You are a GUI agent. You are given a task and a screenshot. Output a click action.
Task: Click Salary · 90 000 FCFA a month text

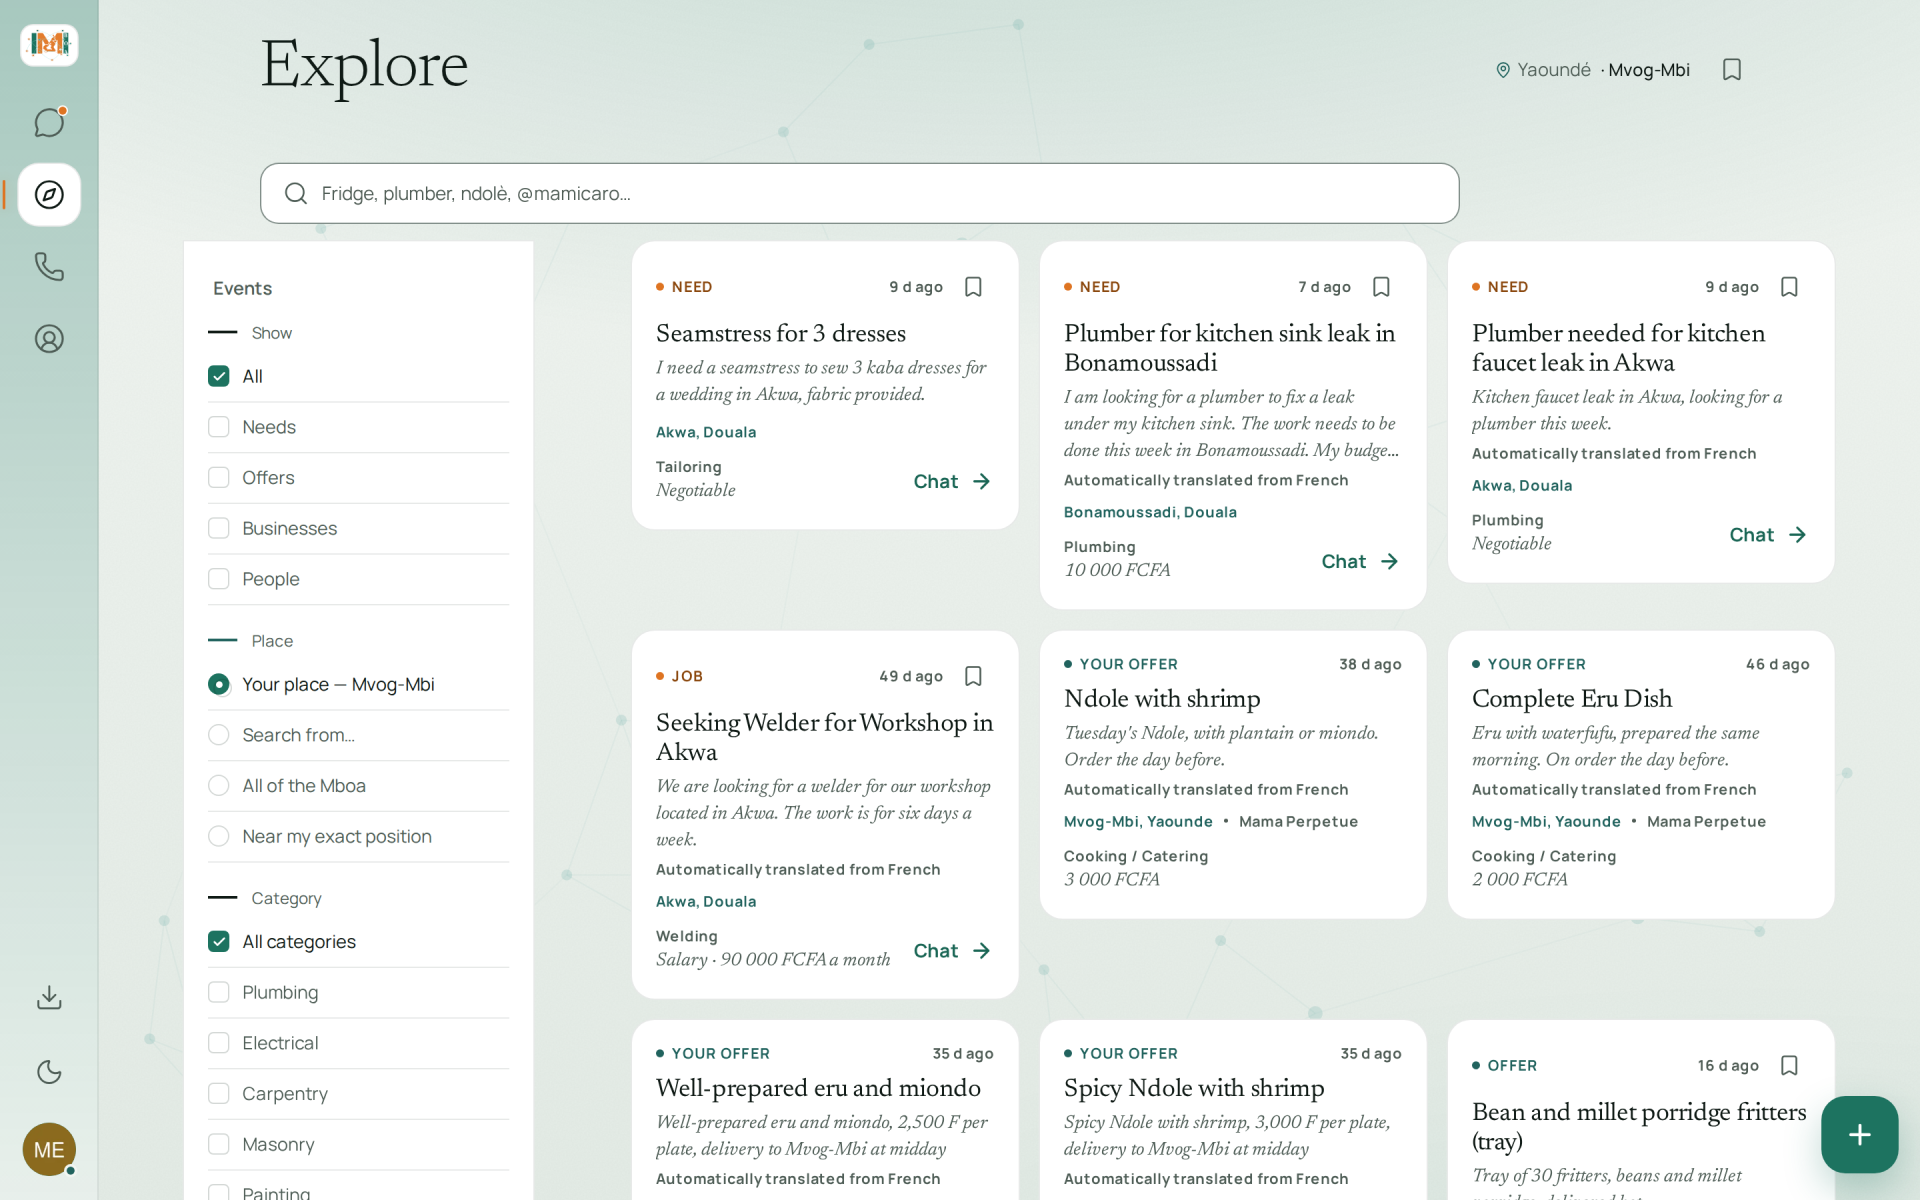773,959
